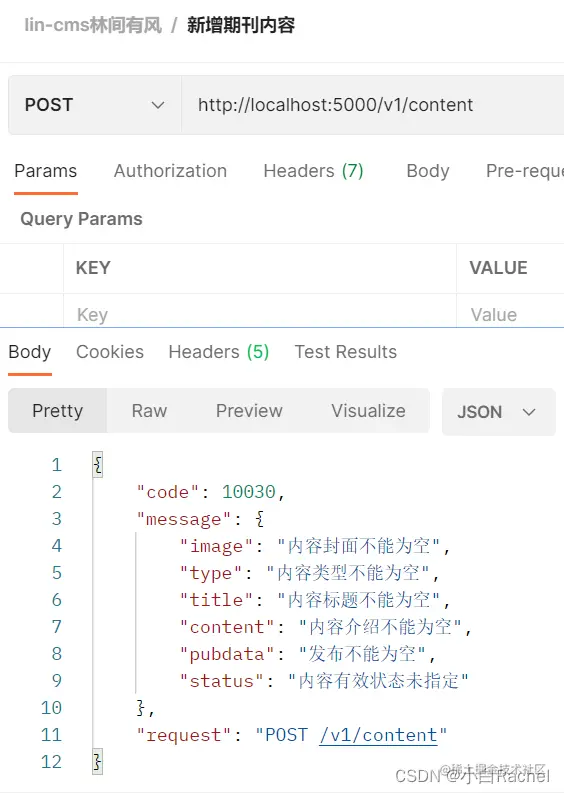Follow the /v1/content link in response

(378, 735)
